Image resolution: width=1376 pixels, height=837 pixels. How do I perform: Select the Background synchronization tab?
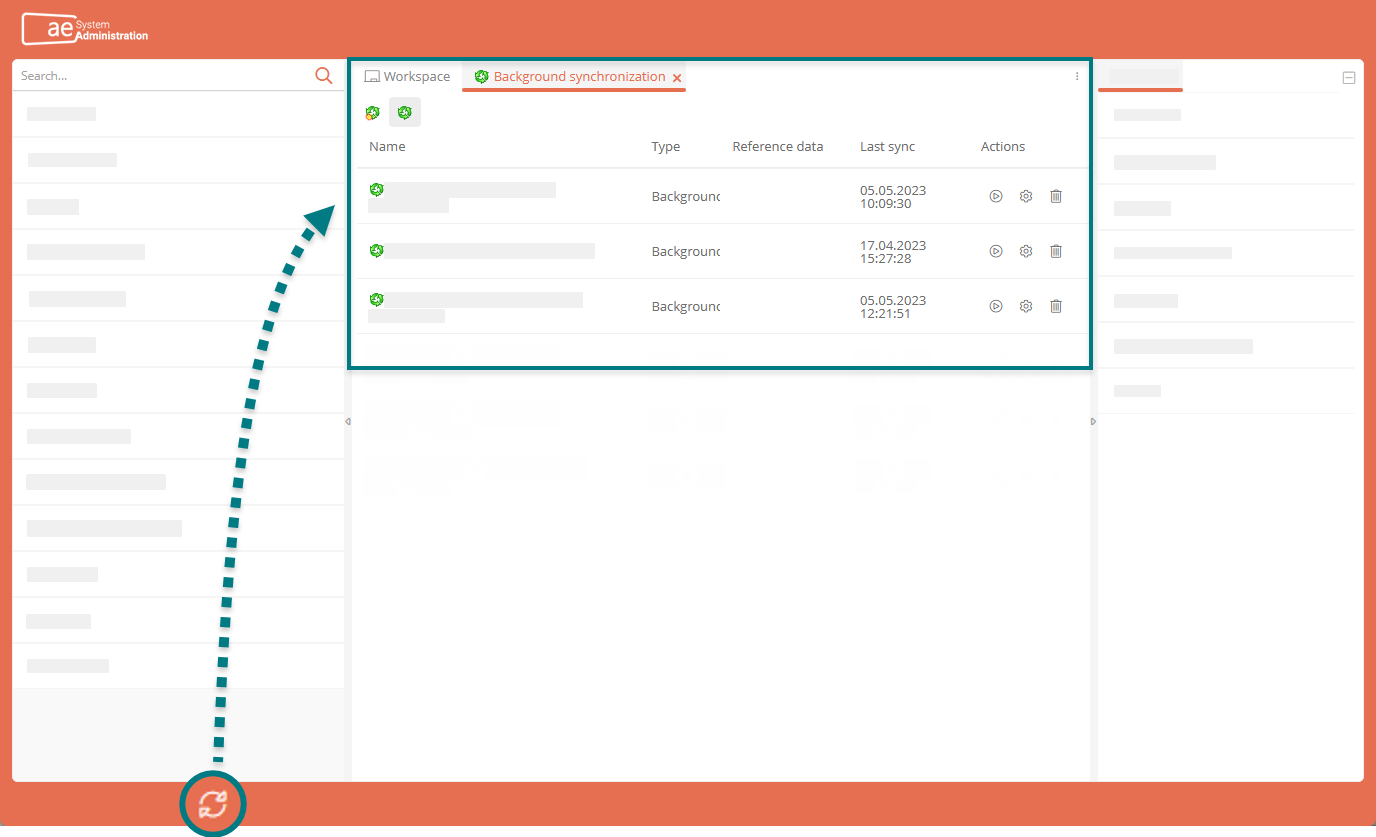(x=578, y=77)
